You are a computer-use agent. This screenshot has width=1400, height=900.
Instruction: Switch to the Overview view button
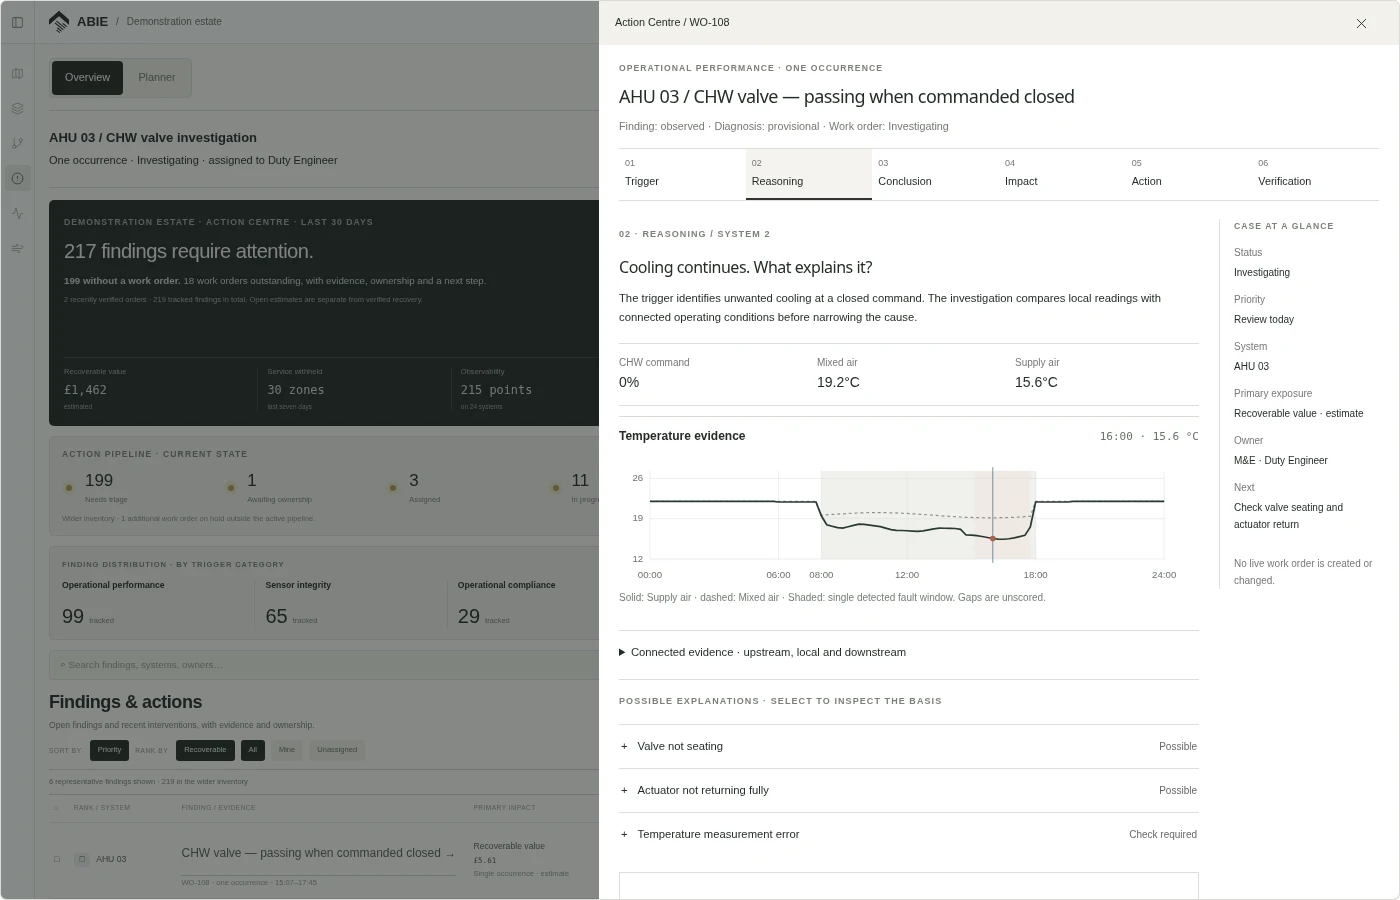point(87,78)
